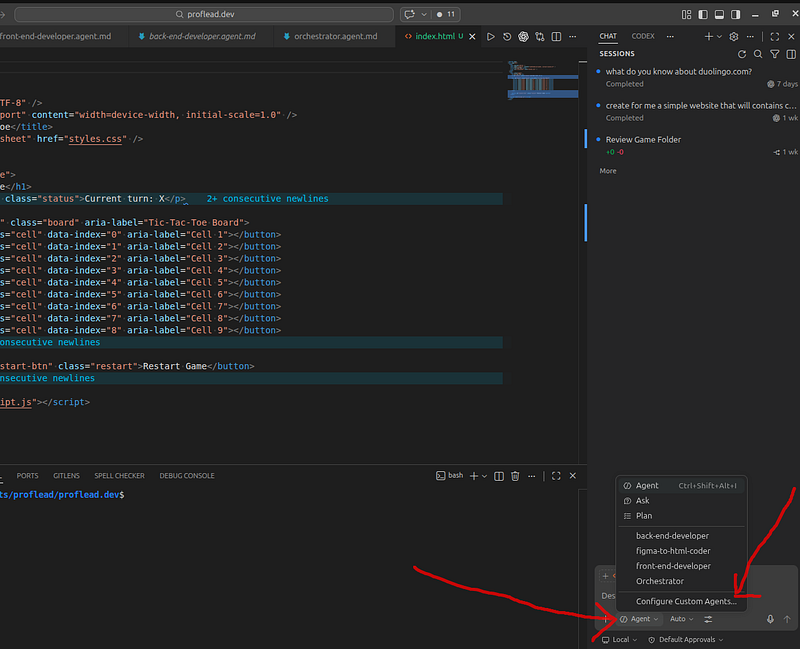Kill terminal with trash icon
Viewport: 800px width, 649px height.
tap(515, 476)
